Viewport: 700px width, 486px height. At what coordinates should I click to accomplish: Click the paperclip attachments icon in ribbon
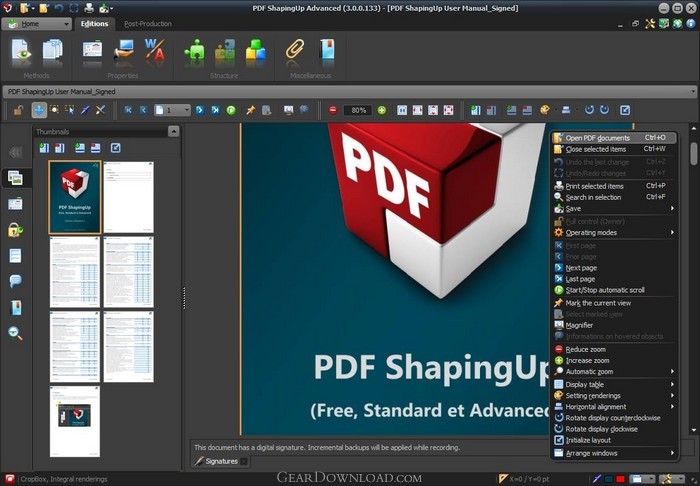(x=295, y=50)
